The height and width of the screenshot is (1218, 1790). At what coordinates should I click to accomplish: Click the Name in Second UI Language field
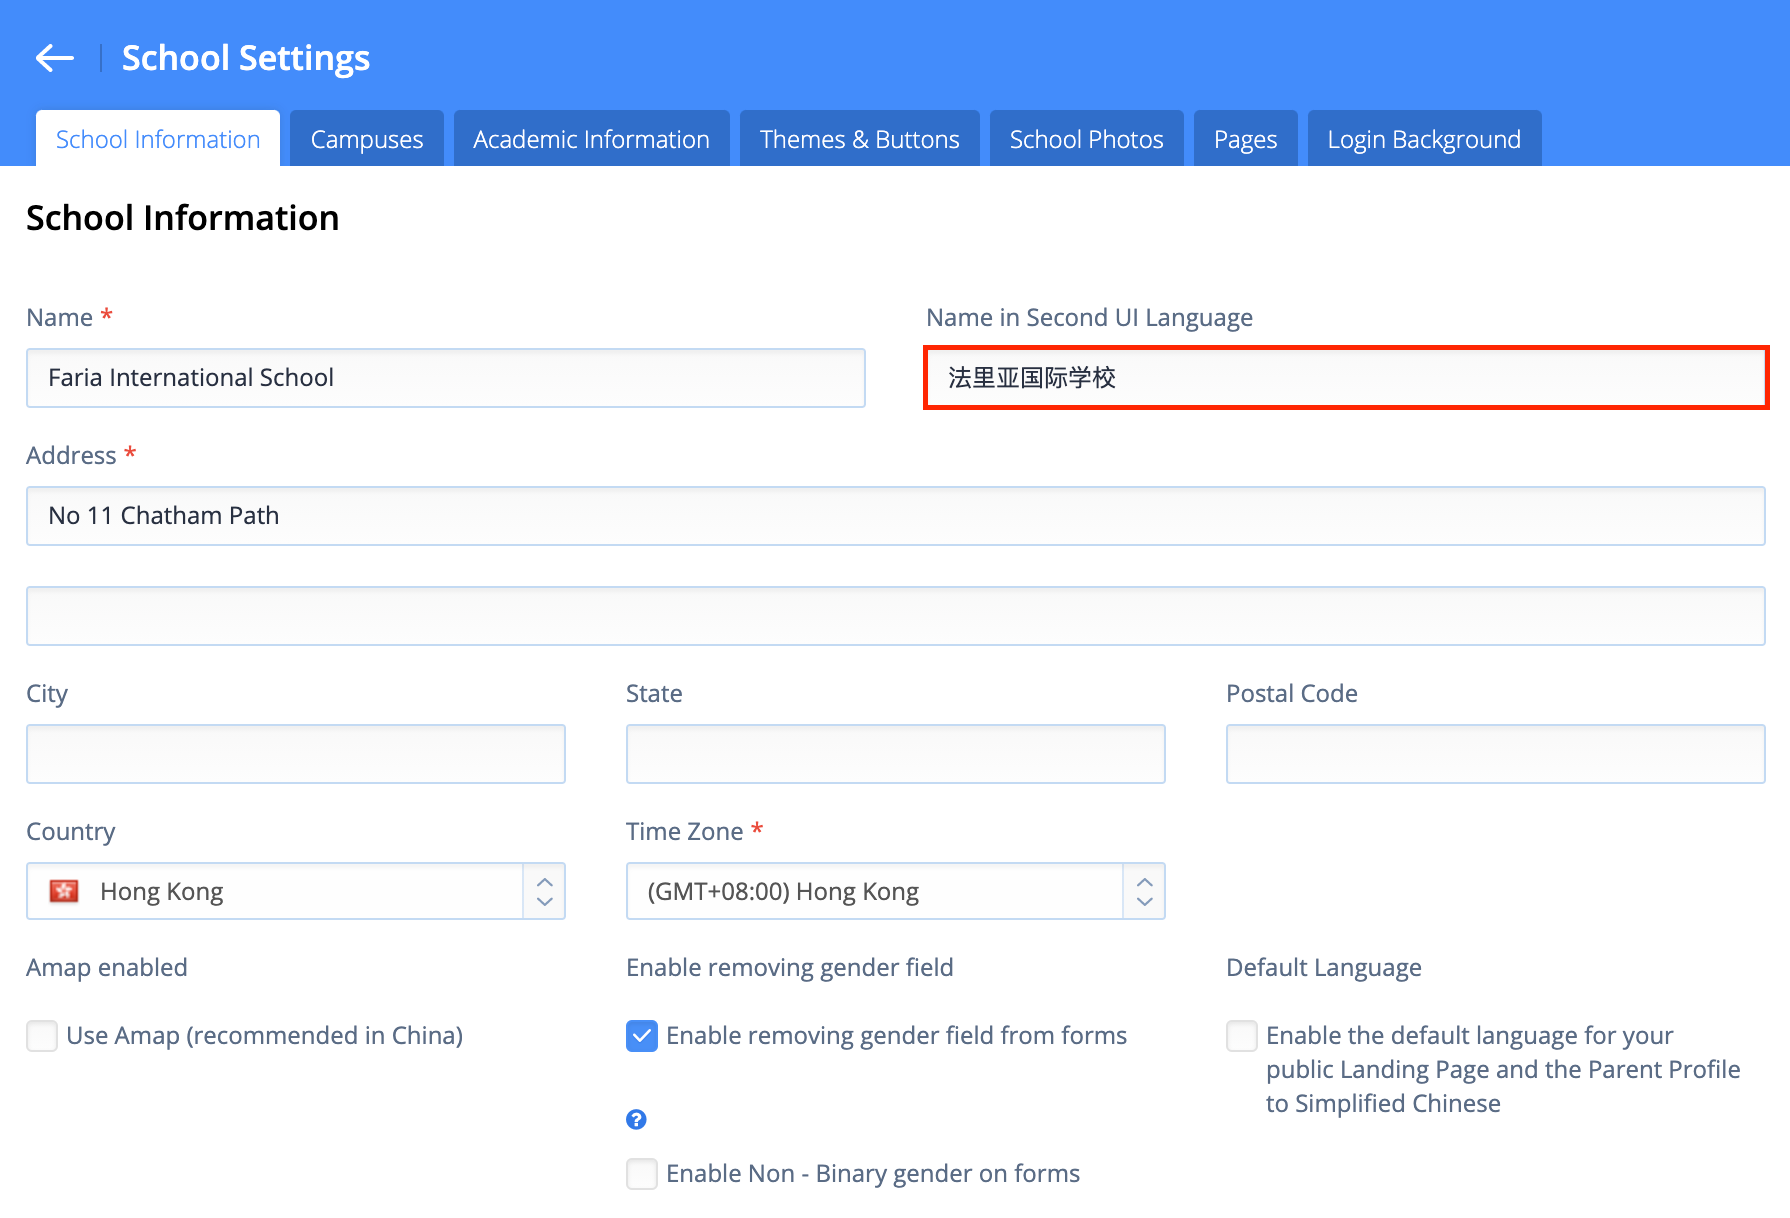tap(1346, 378)
